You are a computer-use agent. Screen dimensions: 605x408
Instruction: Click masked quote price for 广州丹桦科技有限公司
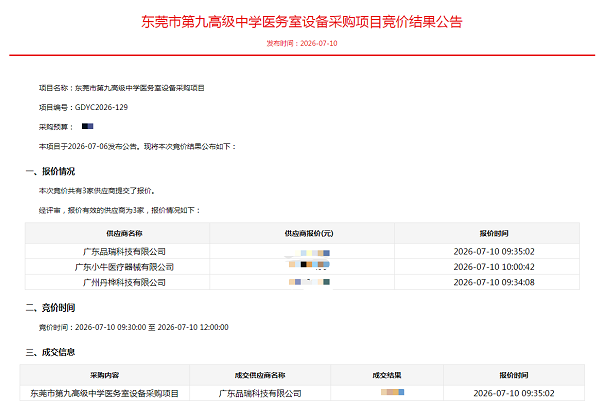tap(309, 282)
